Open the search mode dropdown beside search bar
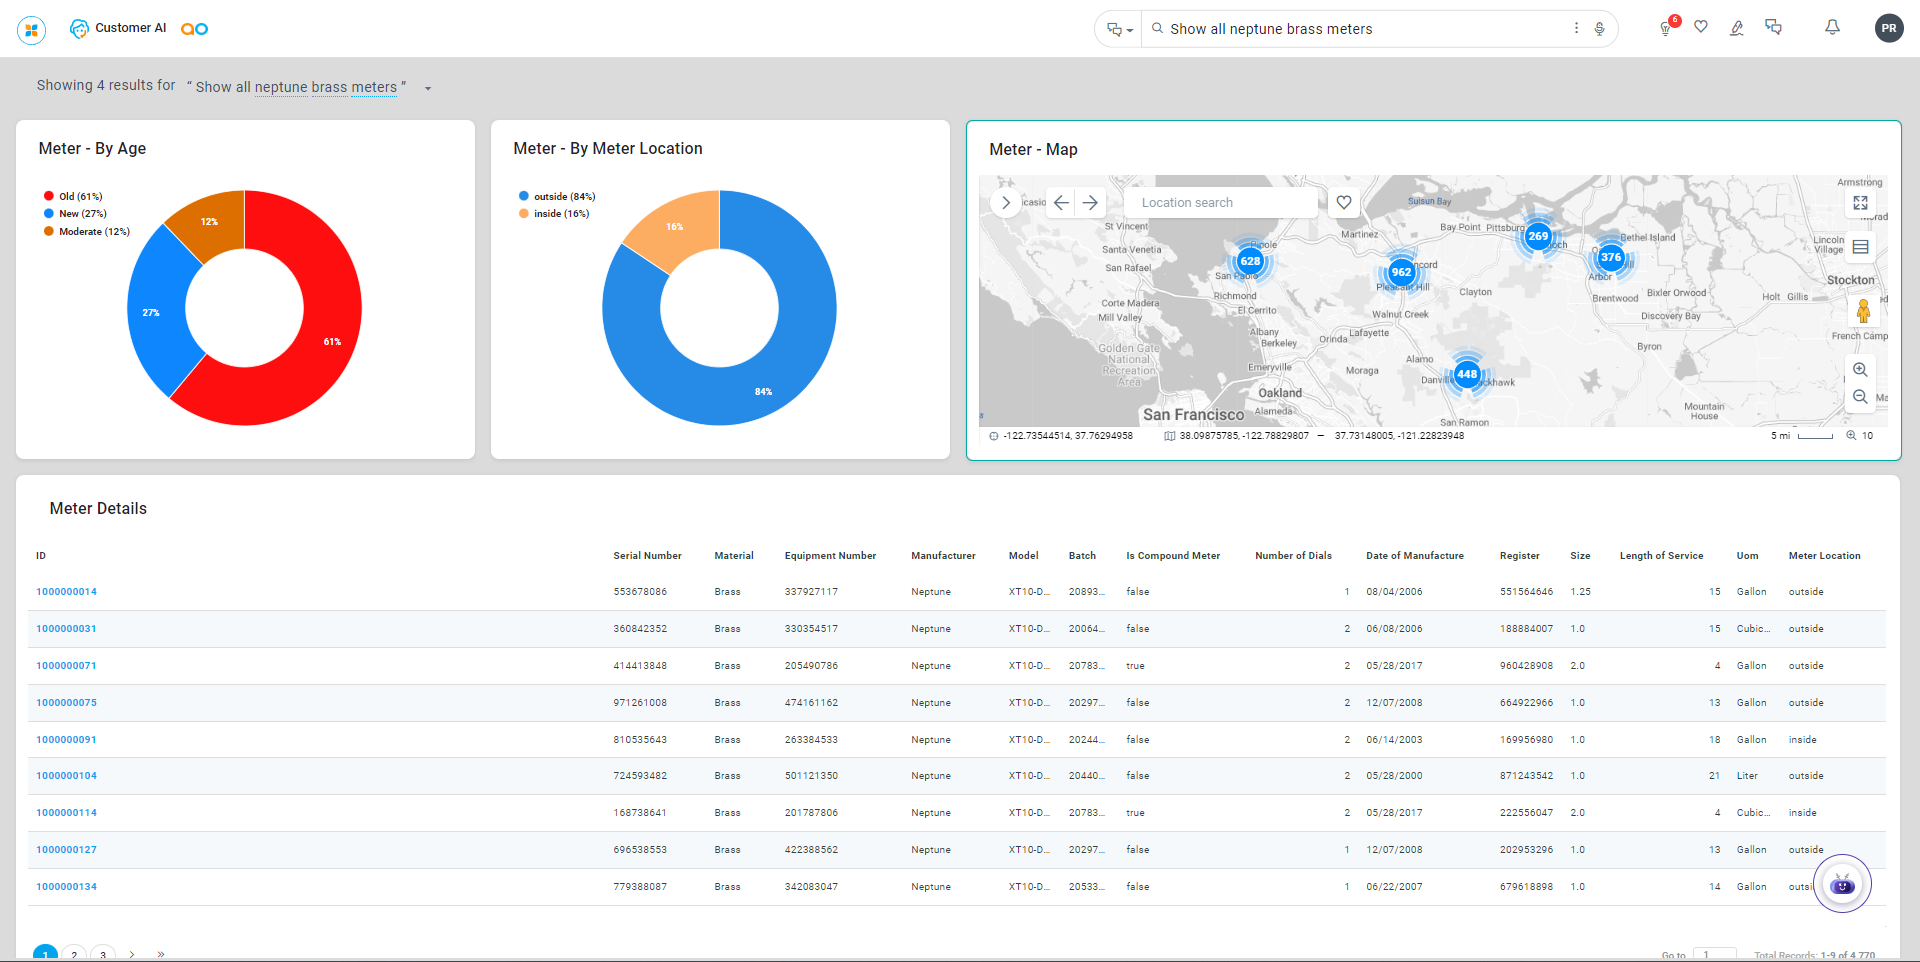The width and height of the screenshot is (1920, 962). coord(1120,29)
